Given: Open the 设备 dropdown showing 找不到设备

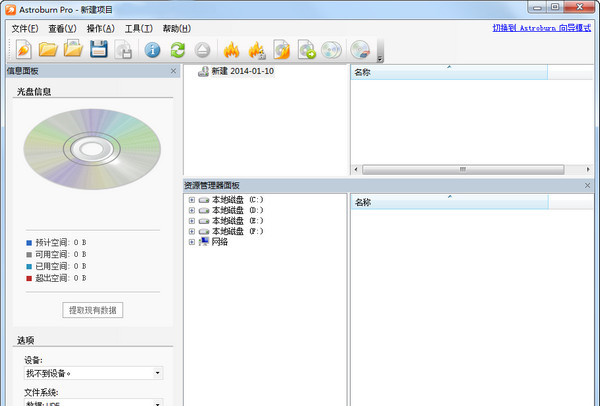Looking at the screenshot, I should [x=94, y=373].
